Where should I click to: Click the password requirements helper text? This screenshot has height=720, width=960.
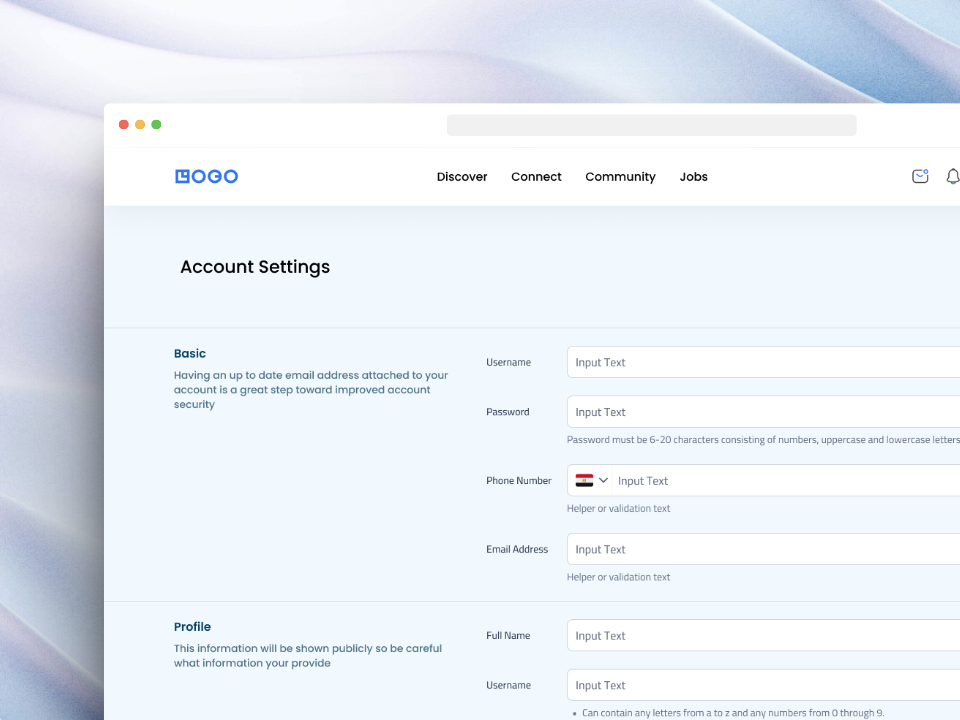coord(763,440)
